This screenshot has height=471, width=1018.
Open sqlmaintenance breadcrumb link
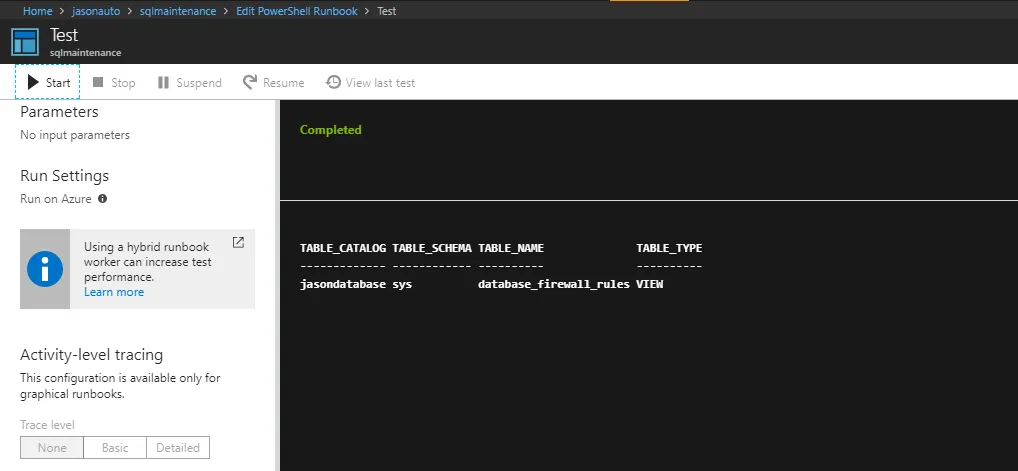point(178,11)
